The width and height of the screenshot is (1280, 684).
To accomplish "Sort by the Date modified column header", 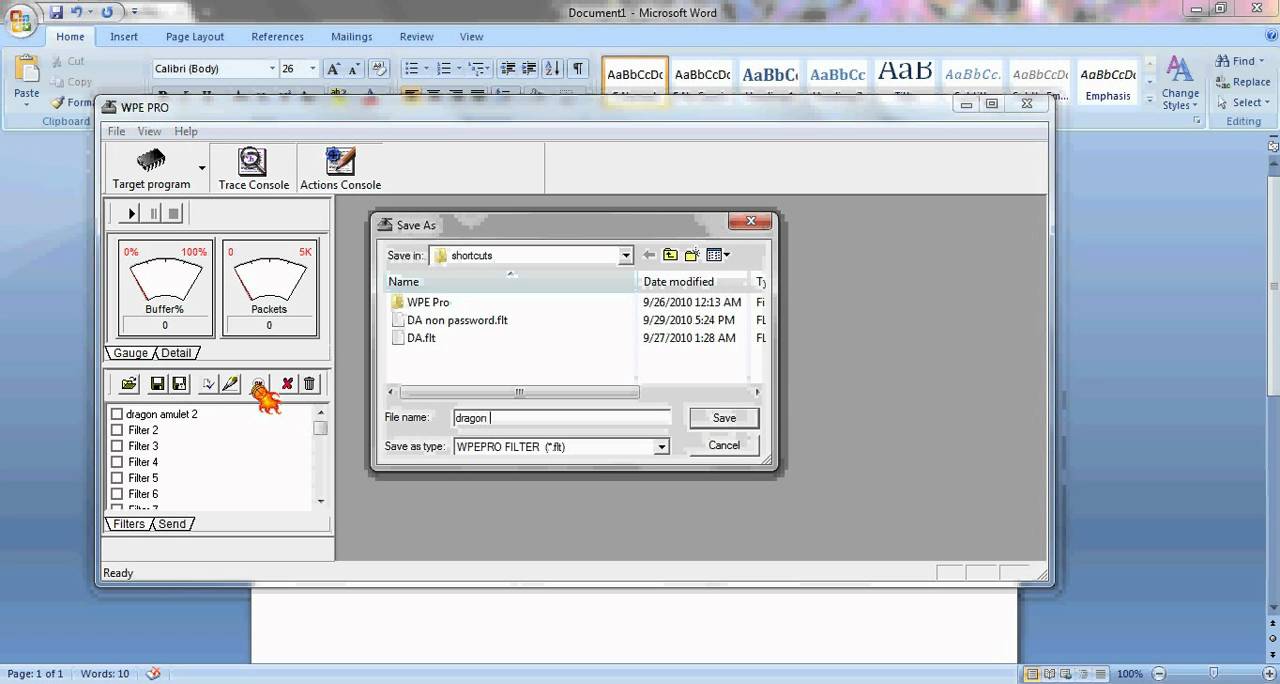I will click(693, 282).
